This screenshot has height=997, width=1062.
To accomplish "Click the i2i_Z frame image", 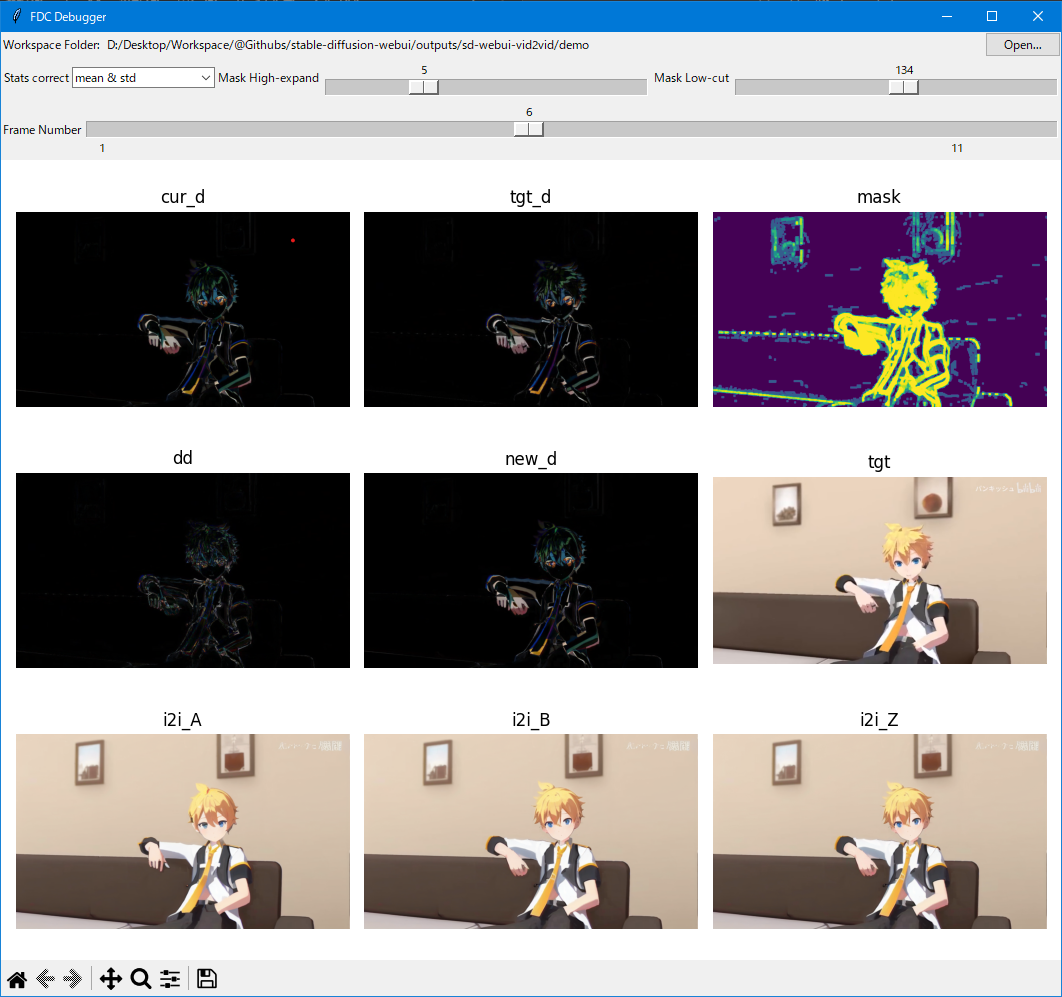I will click(x=880, y=831).
